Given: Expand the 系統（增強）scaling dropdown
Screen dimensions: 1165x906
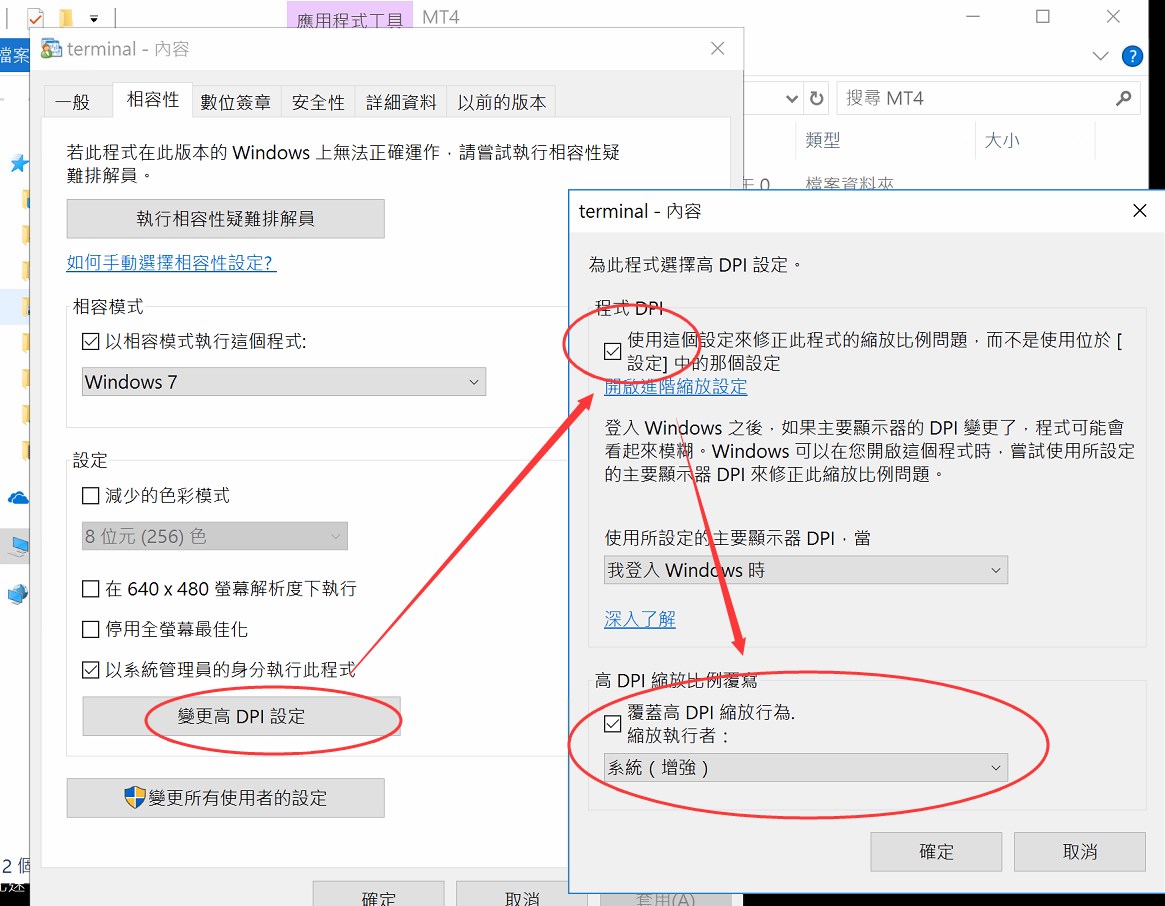Looking at the screenshot, I should tap(806, 768).
